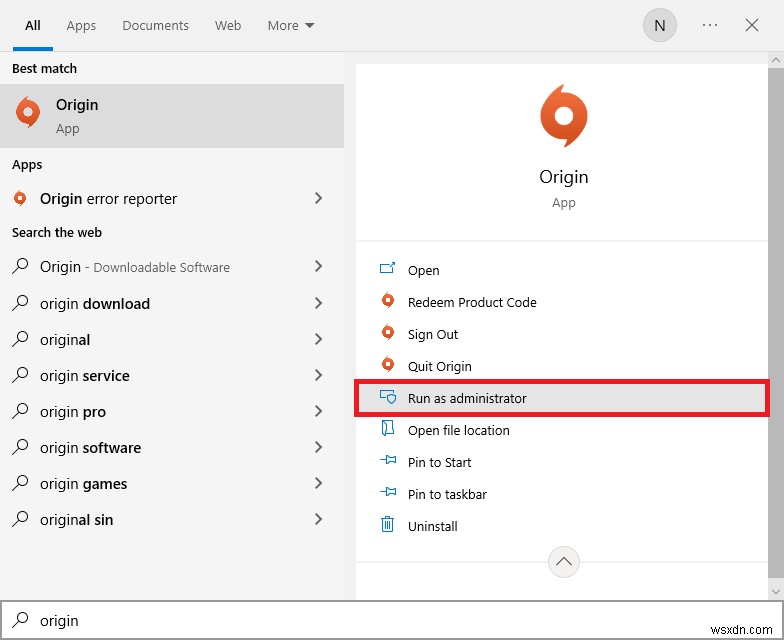Viewport: 784px width, 640px height.
Task: Open the three-dot options menu
Action: [710, 26]
